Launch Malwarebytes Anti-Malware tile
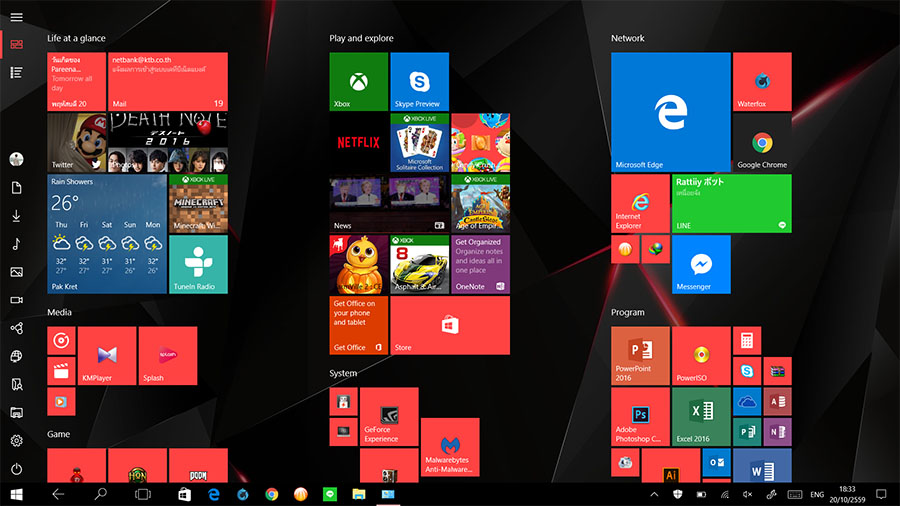 coord(449,447)
